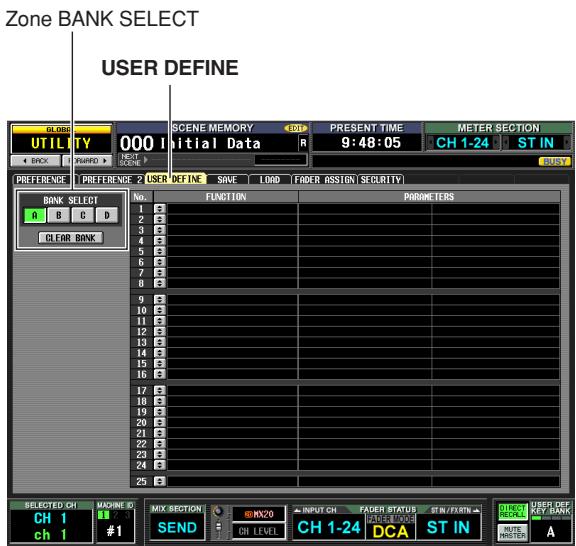
Task: Click the SELECTED CH display
Action: click(x=51, y=526)
